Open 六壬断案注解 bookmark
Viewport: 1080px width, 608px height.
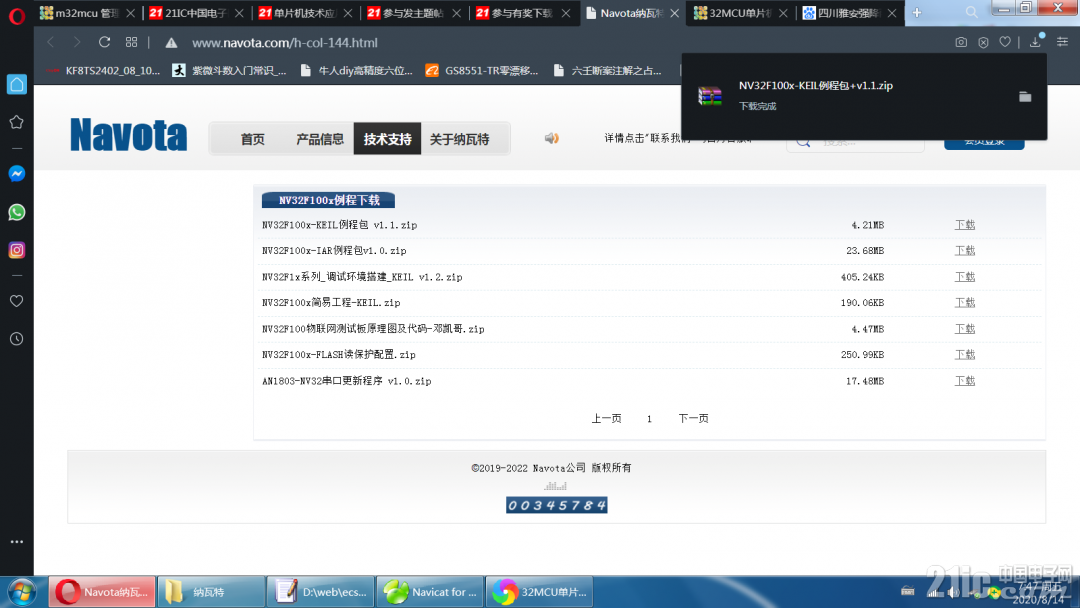point(608,70)
